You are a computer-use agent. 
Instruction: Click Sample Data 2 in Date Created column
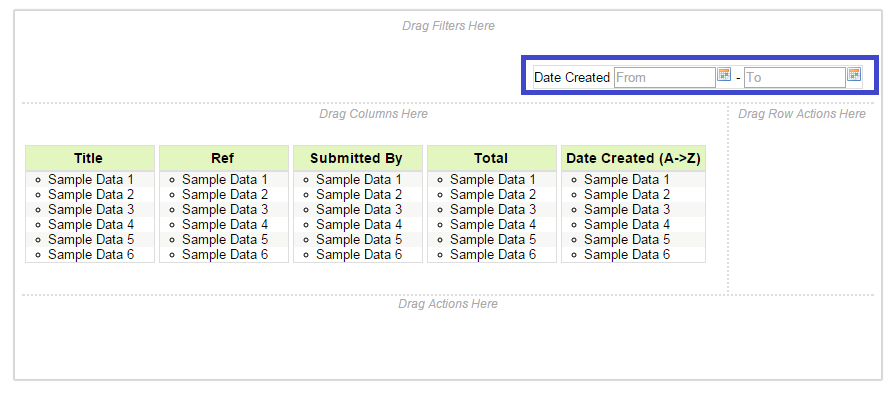[x=627, y=195]
